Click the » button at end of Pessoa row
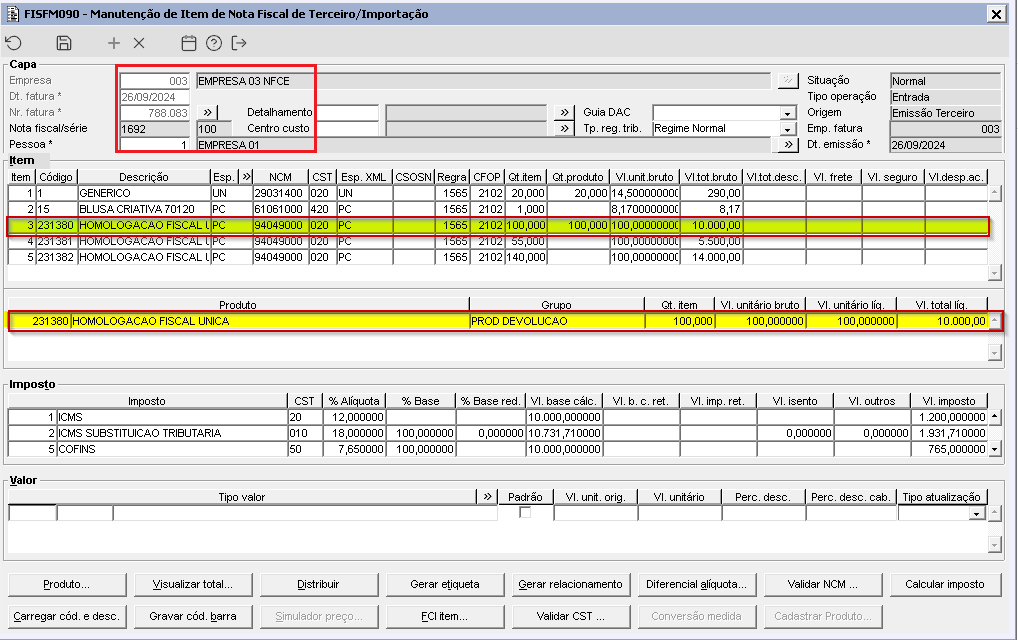The height and width of the screenshot is (640, 1018). 788,144
